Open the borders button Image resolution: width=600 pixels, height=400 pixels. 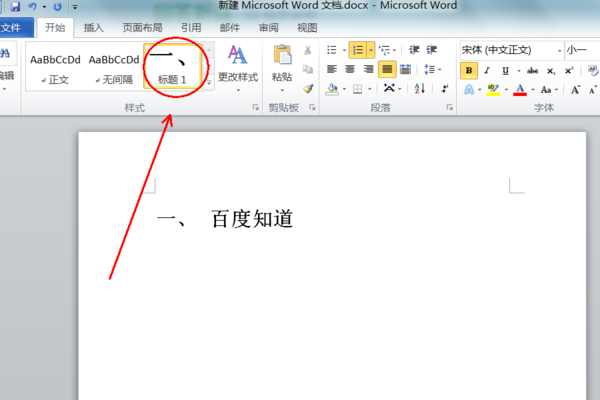click(357, 89)
